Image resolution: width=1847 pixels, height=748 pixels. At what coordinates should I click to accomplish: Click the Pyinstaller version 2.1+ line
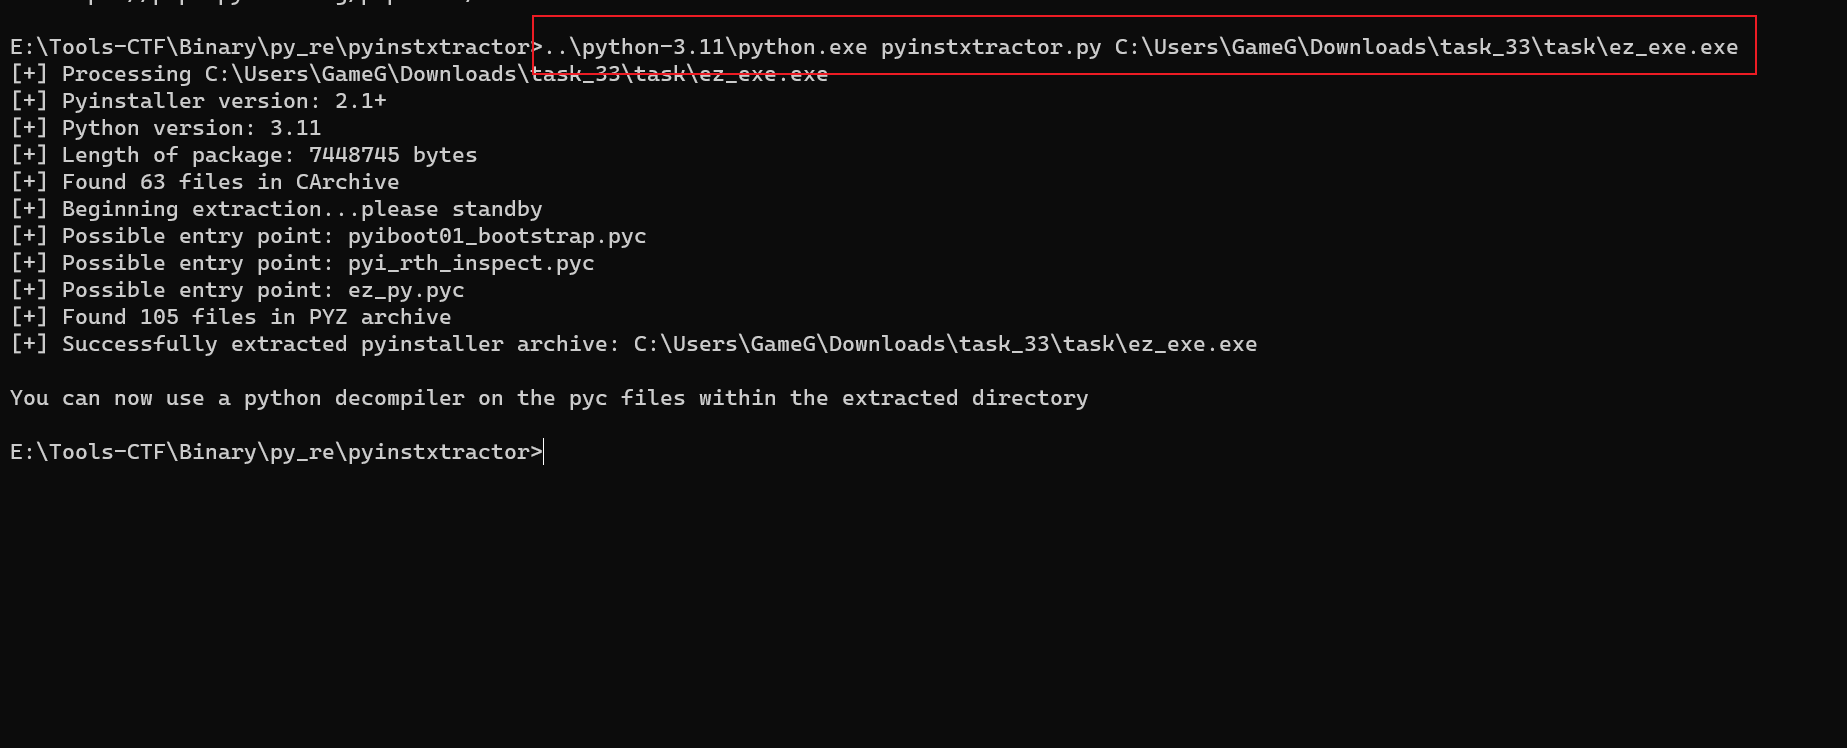198,101
